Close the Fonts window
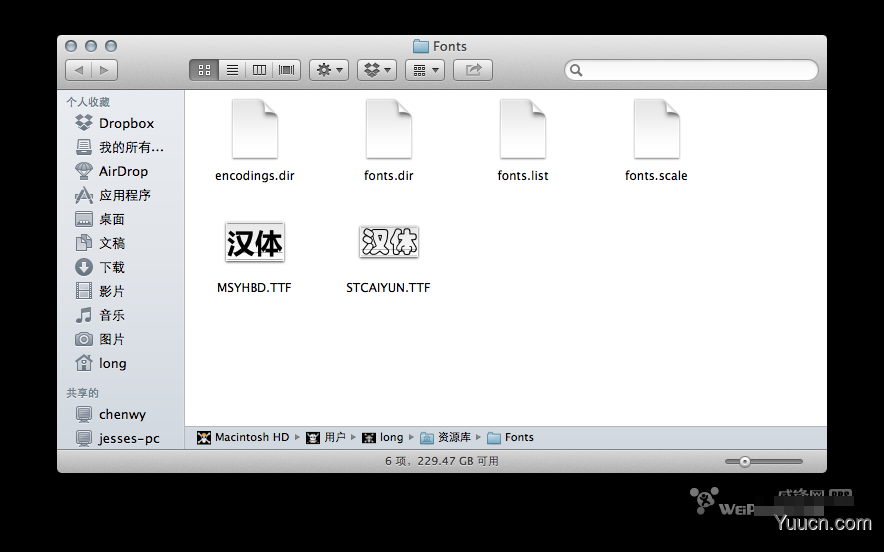The width and height of the screenshot is (884, 552). tap(71, 46)
